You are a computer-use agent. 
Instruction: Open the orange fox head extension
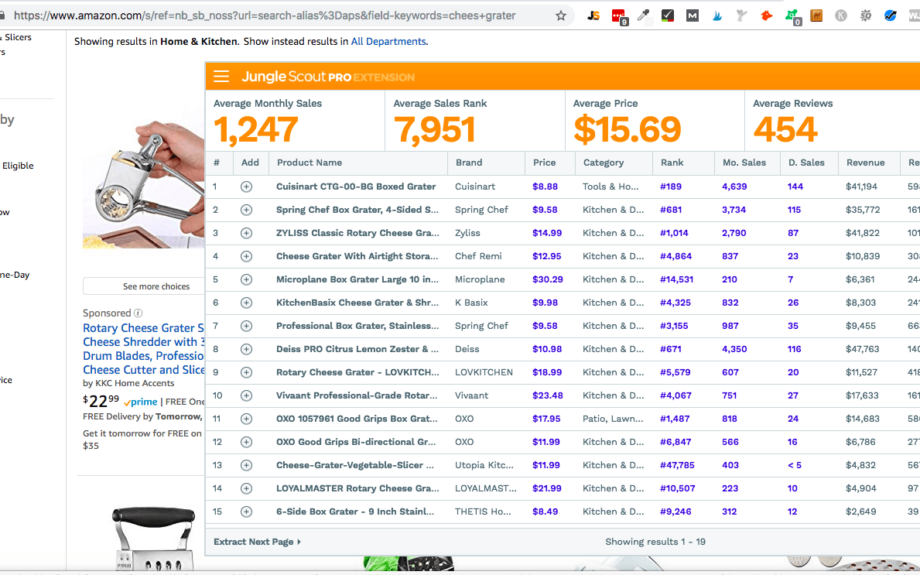(x=766, y=16)
